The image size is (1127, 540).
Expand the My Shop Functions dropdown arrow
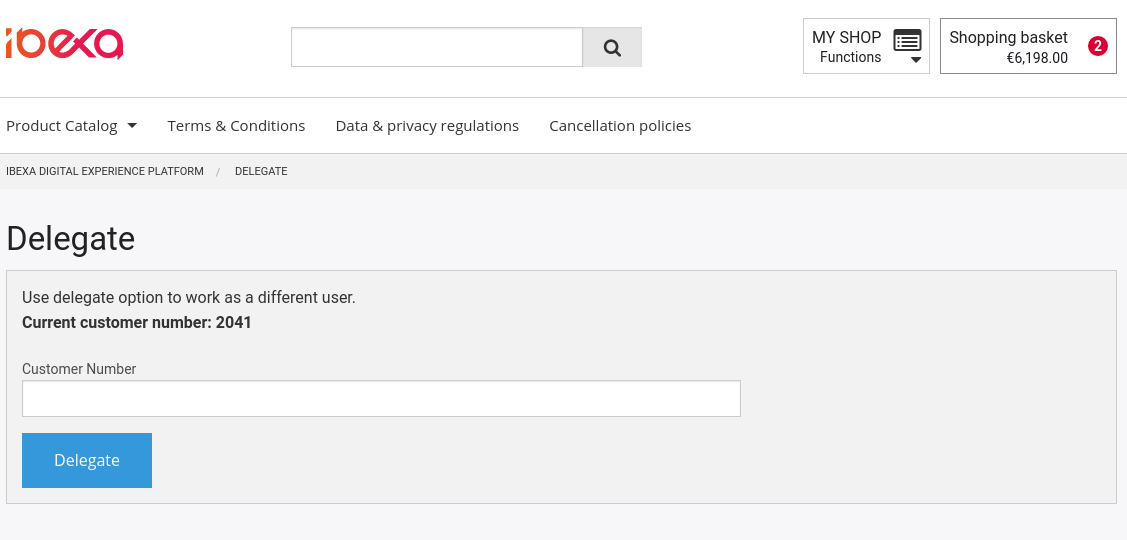(916, 60)
